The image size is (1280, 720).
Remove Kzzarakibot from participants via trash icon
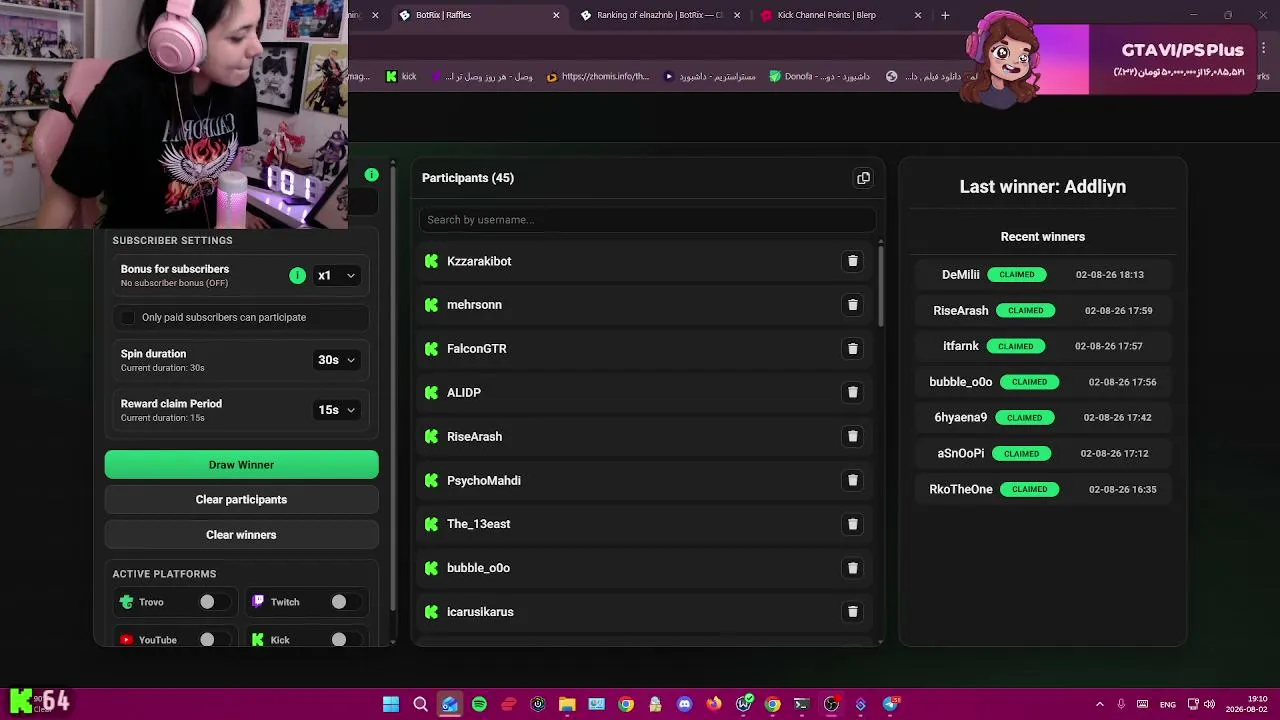tap(852, 261)
